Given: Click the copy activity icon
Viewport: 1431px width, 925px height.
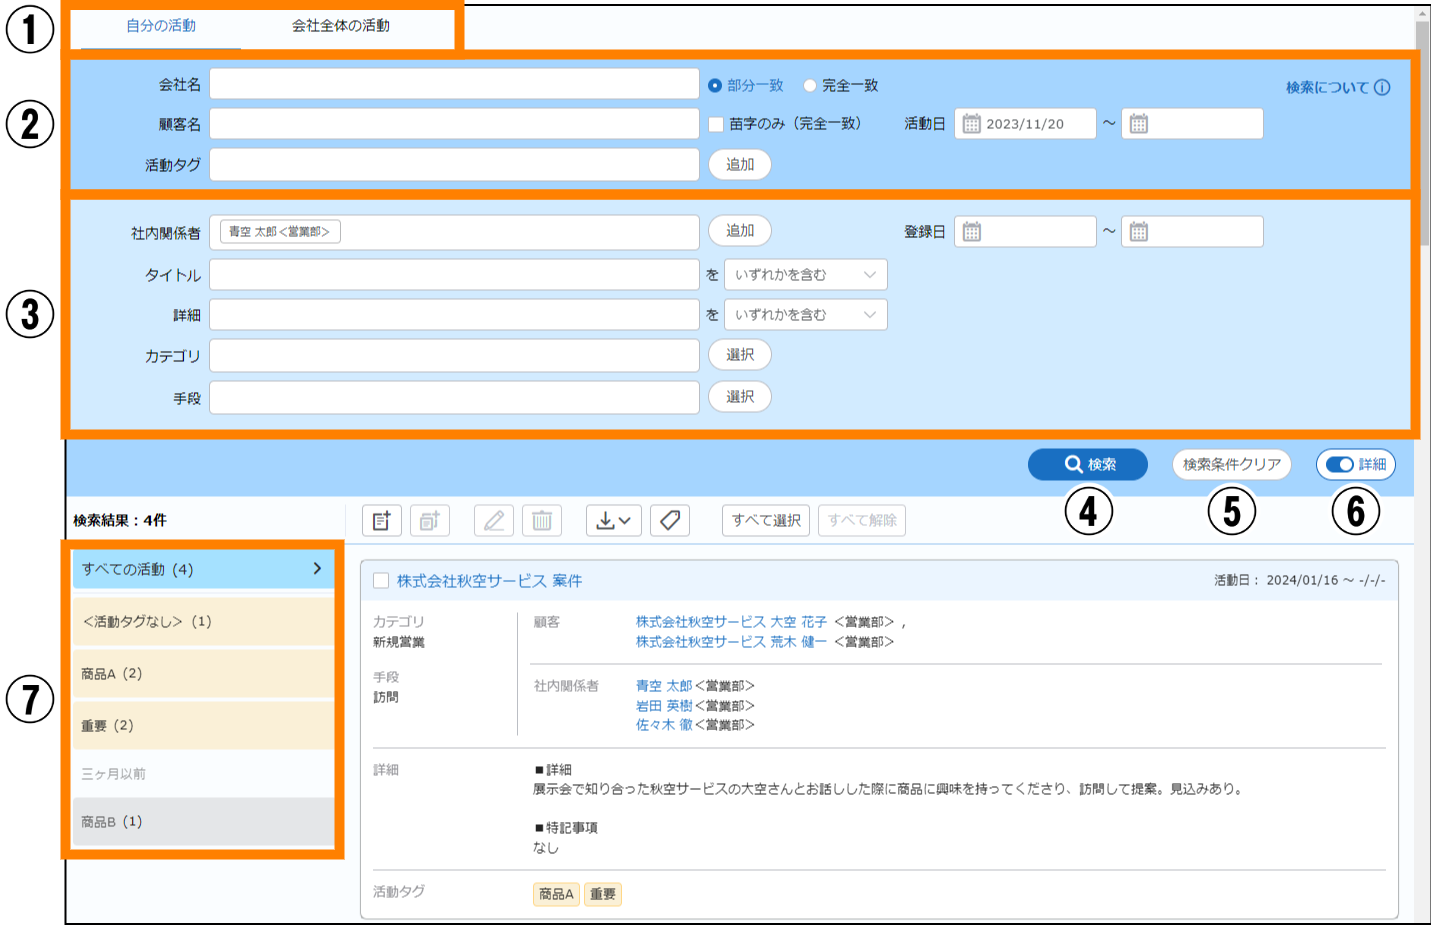Looking at the screenshot, I should point(429,520).
